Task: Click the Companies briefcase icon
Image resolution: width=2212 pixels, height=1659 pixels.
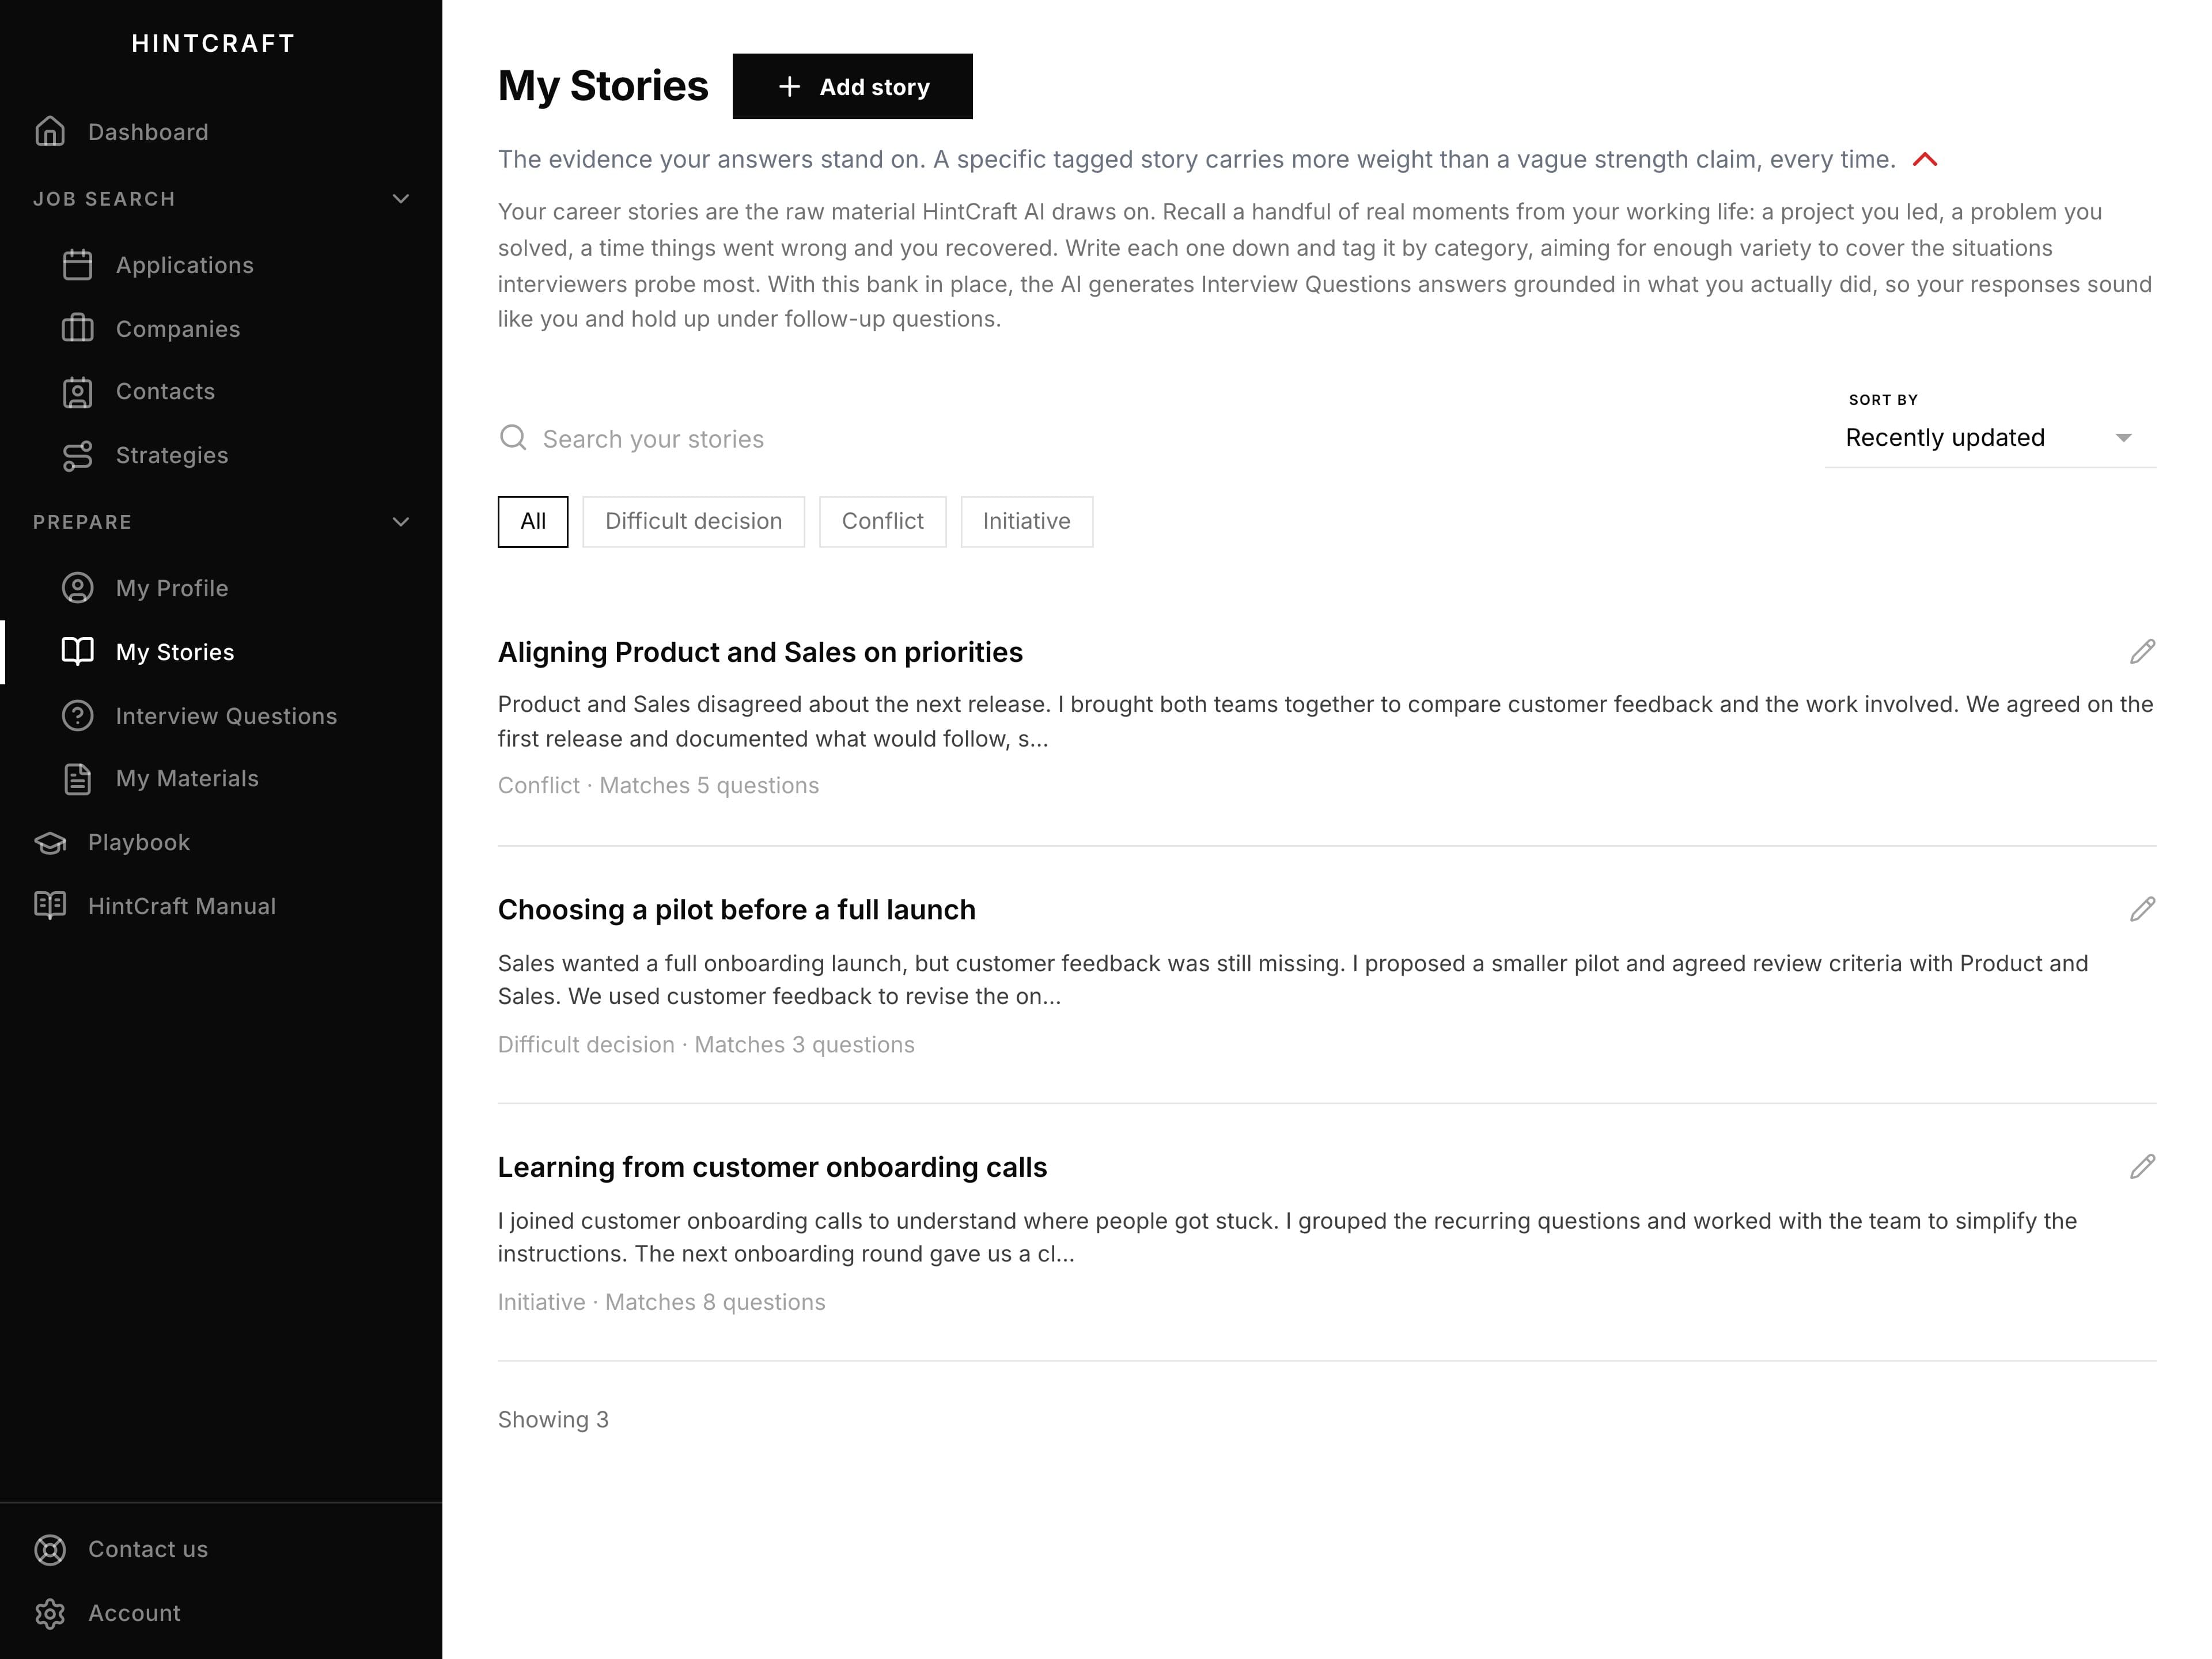Action: tap(77, 329)
